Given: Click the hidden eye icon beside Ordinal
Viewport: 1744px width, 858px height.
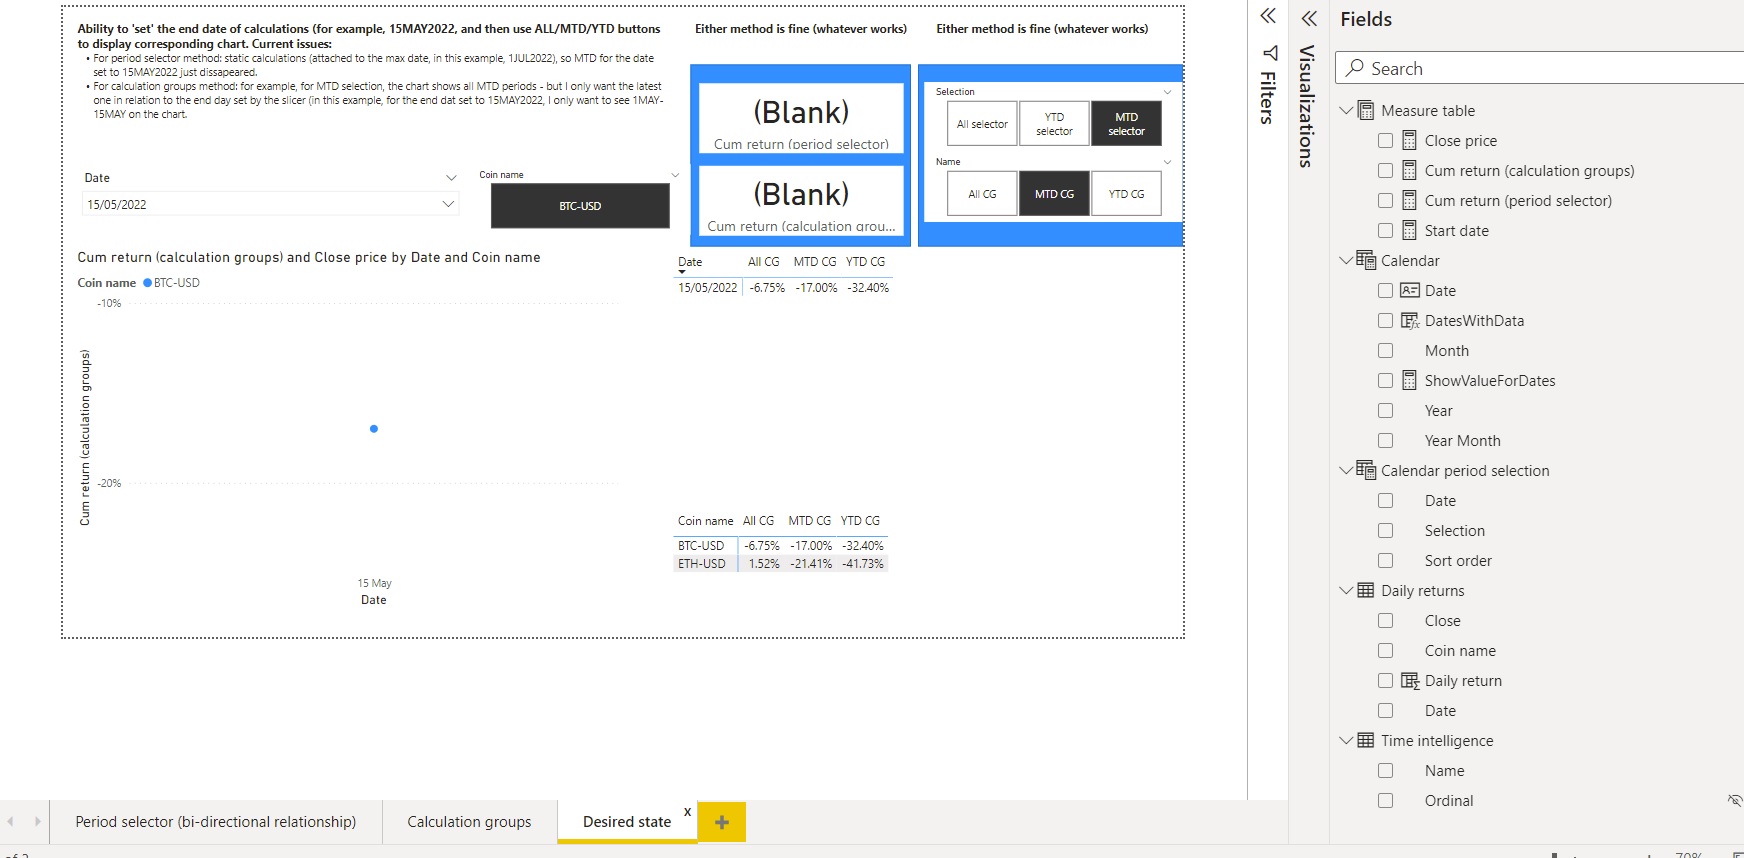Looking at the screenshot, I should click(x=1735, y=800).
